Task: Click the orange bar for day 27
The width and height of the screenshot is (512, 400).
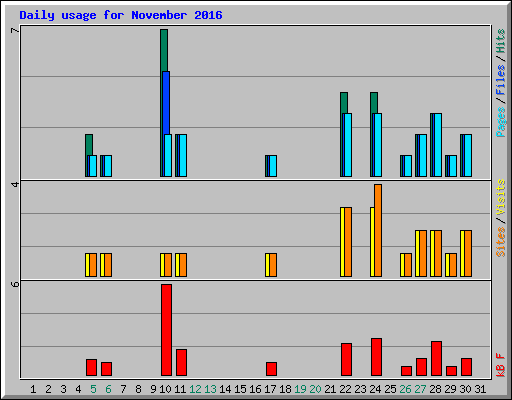Action: coord(423,253)
